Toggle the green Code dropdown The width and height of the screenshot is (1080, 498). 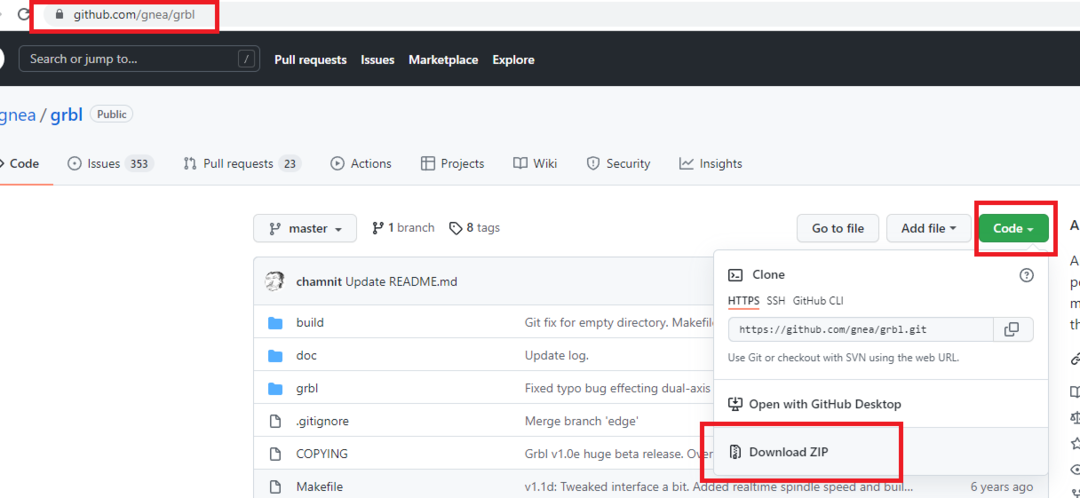point(1013,228)
